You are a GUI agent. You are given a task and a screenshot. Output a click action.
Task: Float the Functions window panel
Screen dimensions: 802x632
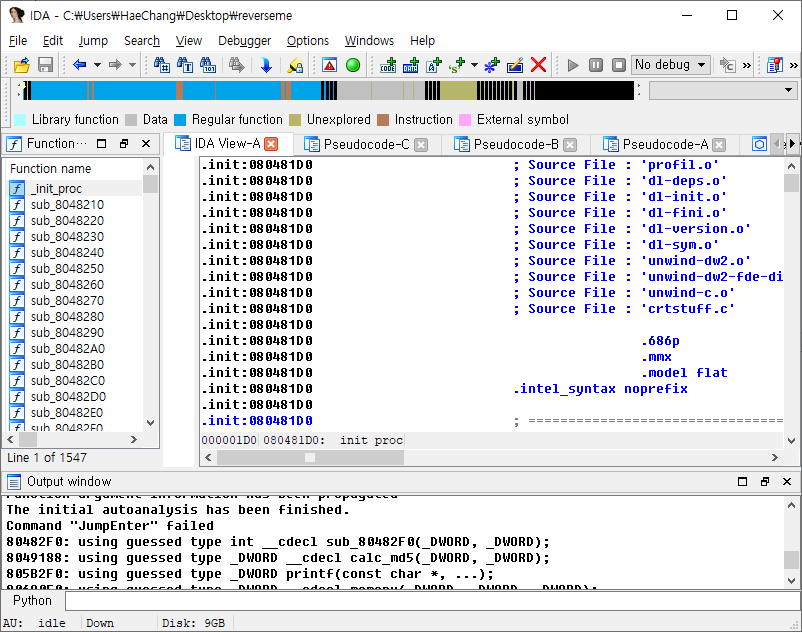pos(124,144)
